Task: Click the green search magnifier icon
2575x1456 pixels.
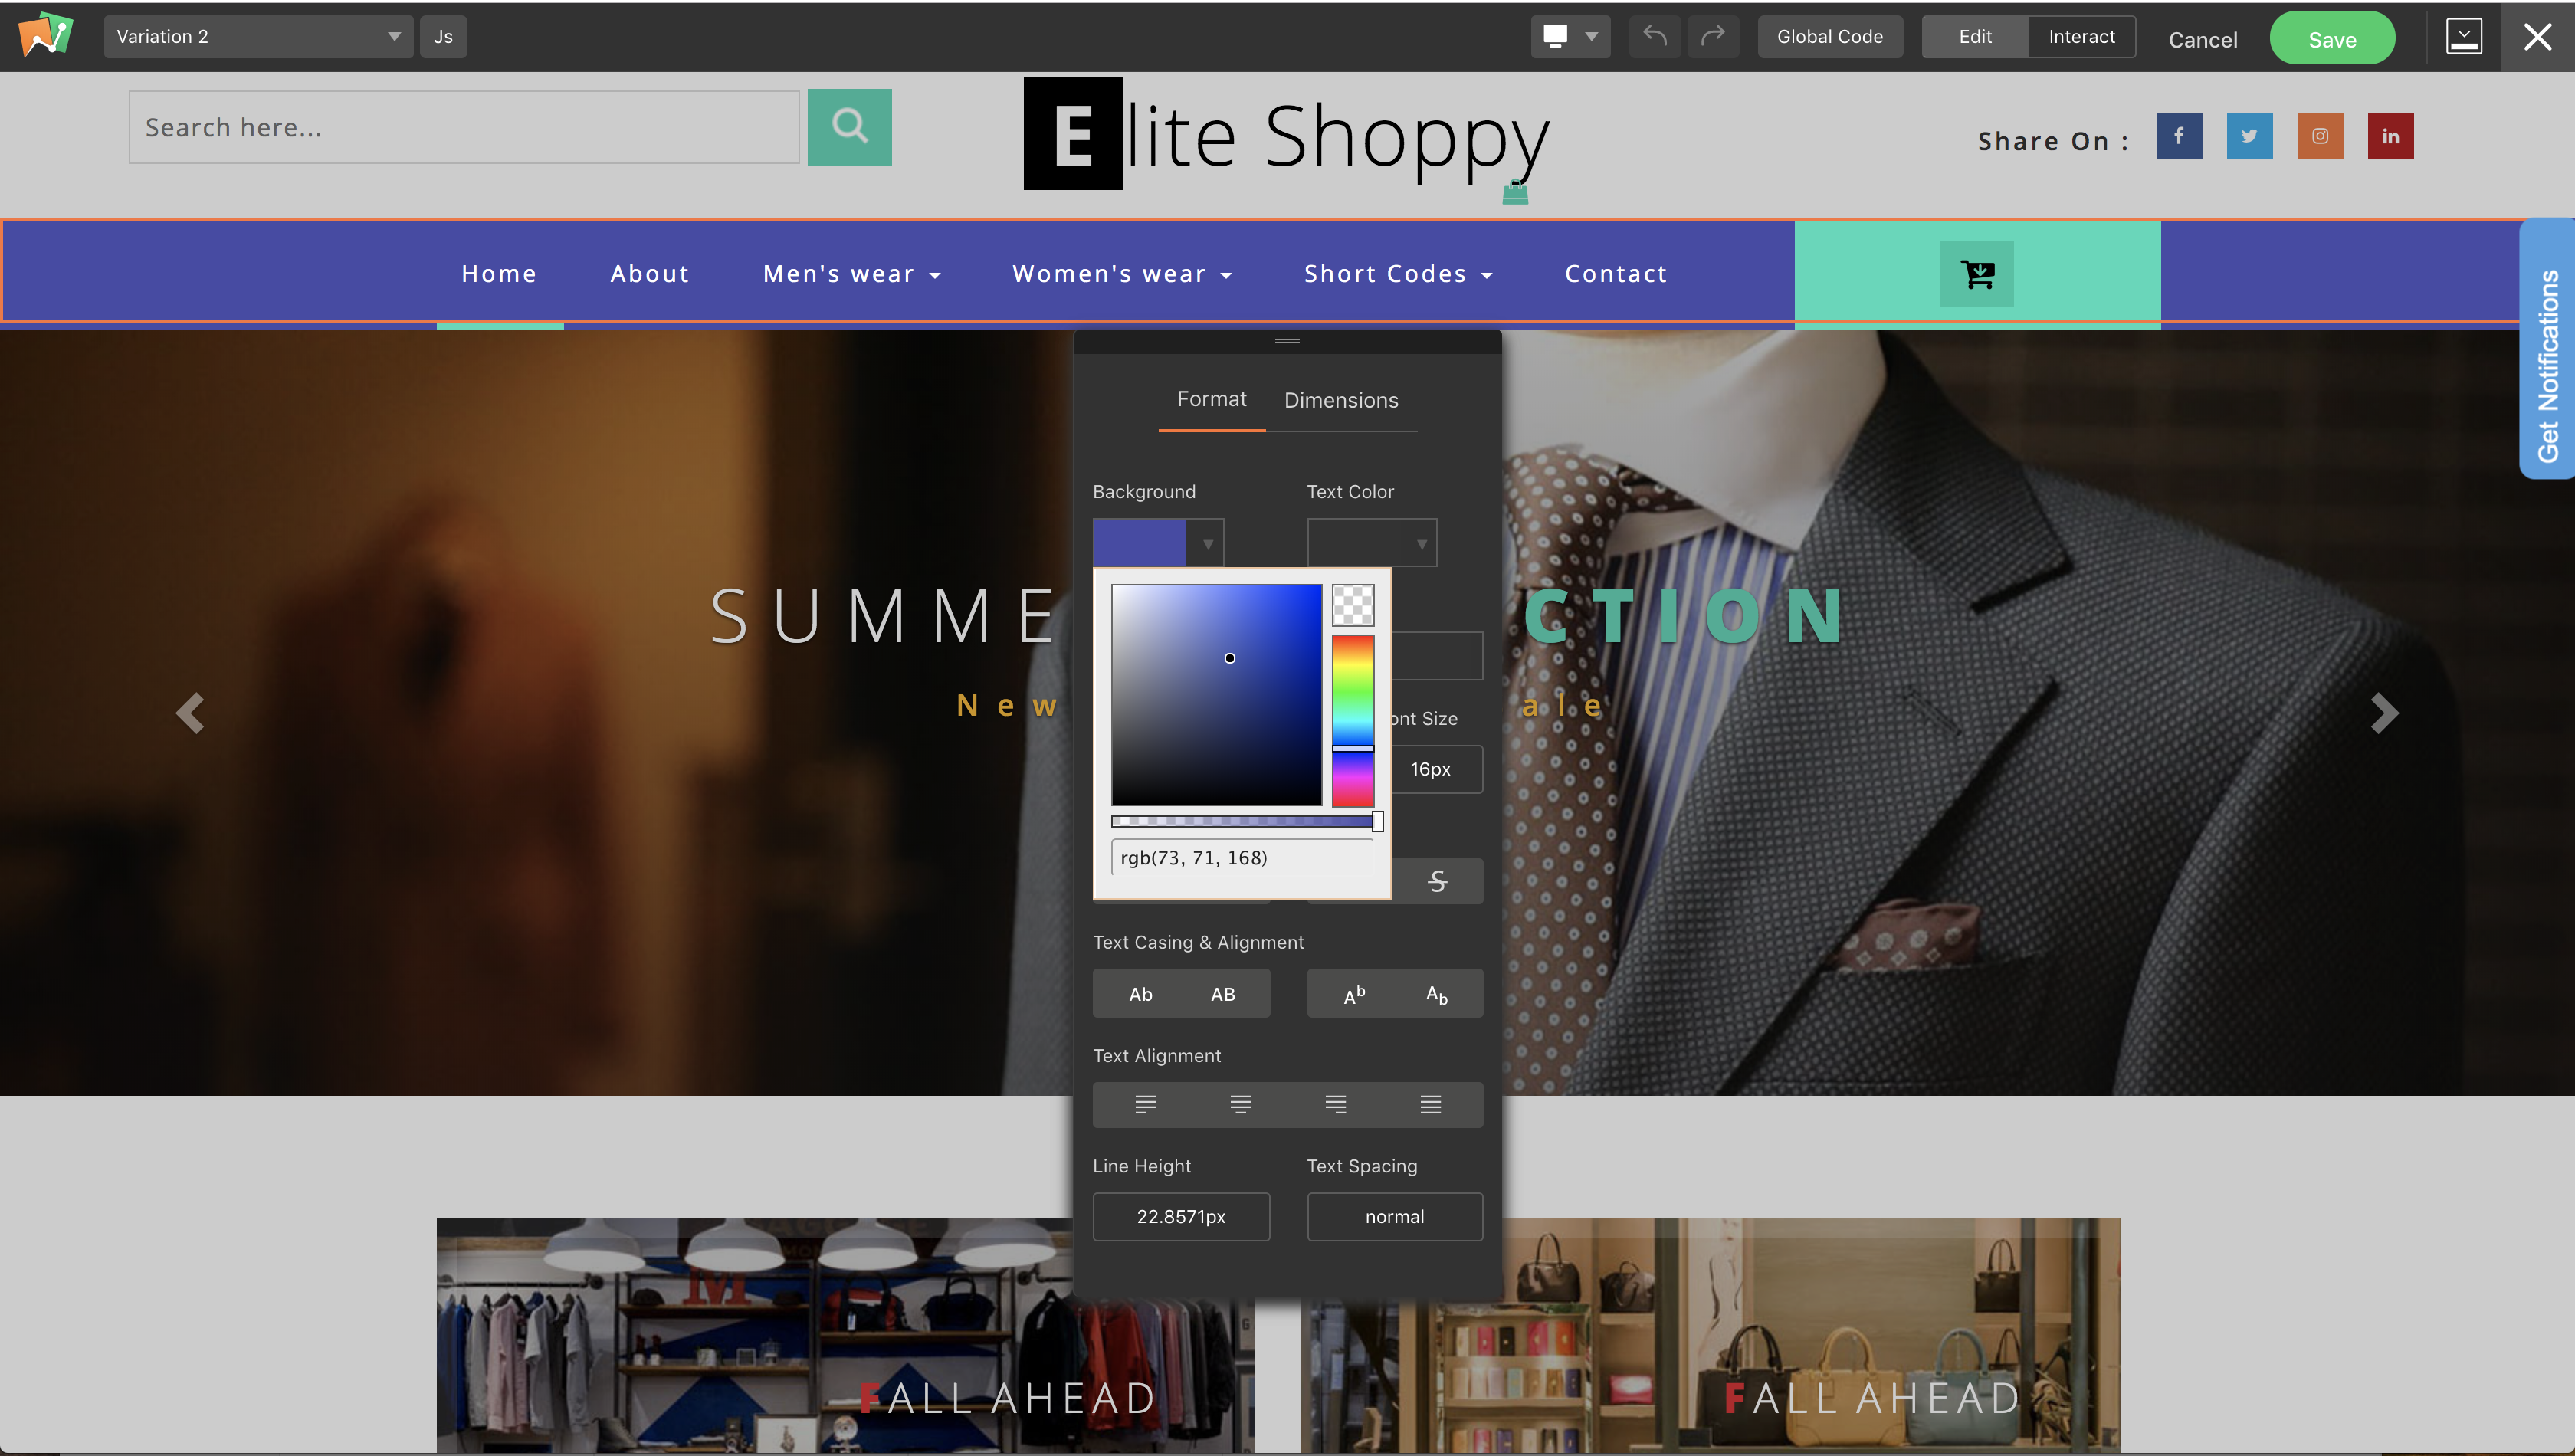Action: click(849, 127)
